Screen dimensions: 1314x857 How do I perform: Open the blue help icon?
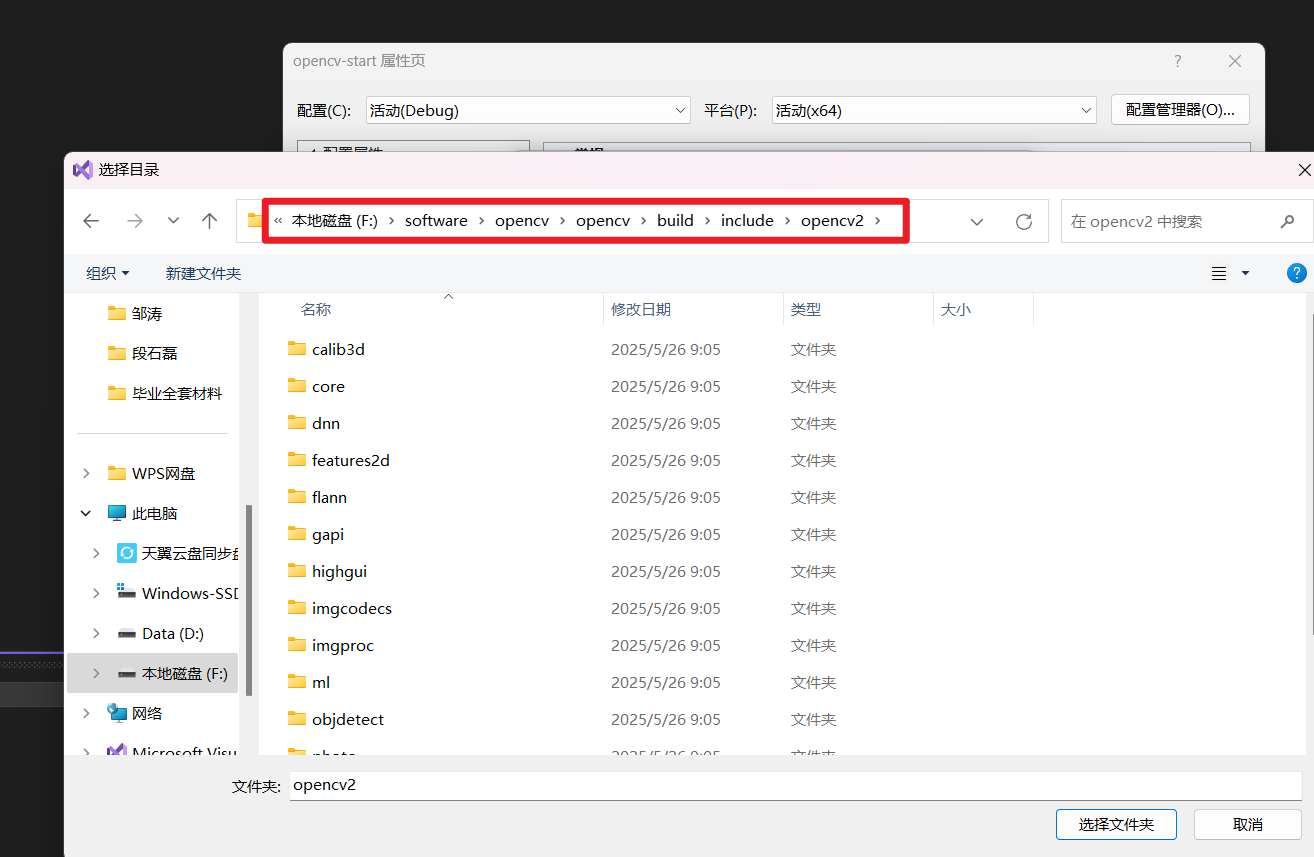pos(1296,273)
